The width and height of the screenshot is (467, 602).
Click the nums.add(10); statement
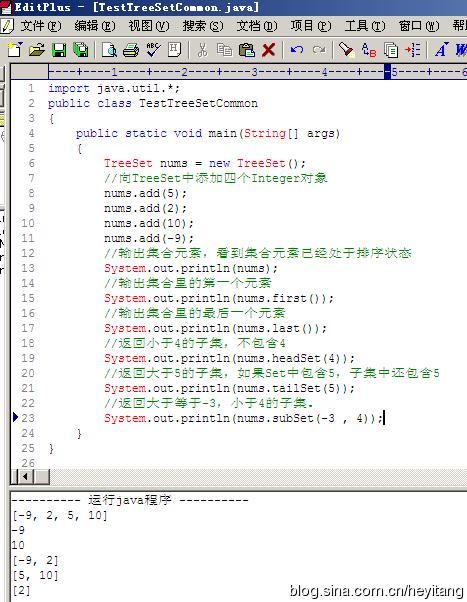149,223
